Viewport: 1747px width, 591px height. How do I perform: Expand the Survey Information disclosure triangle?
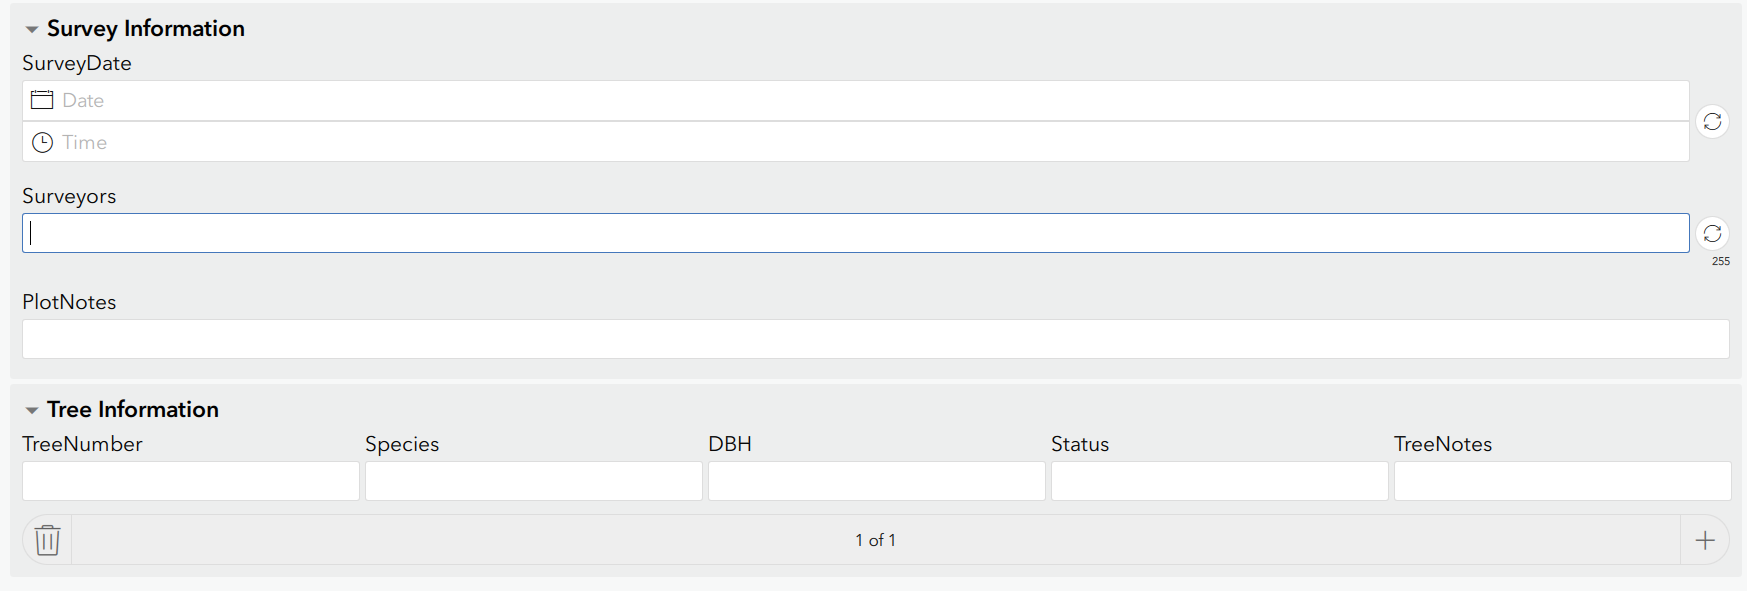[31, 28]
